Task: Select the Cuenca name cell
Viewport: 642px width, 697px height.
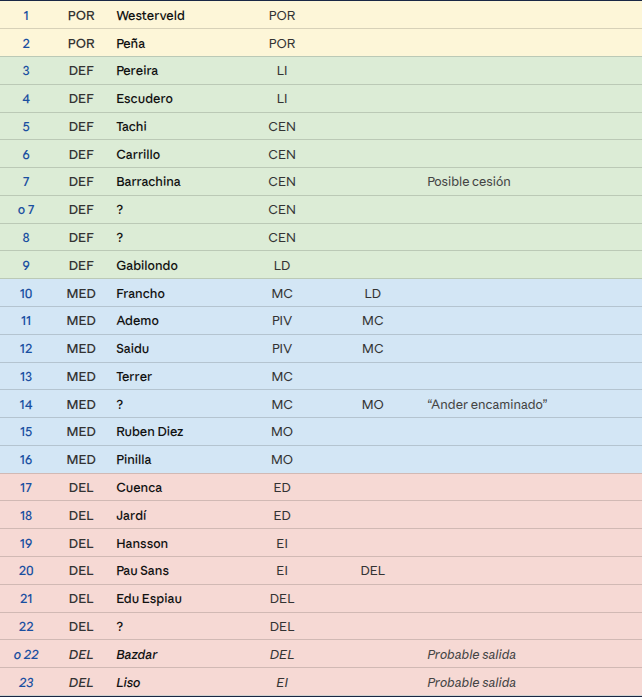Action: click(x=139, y=488)
